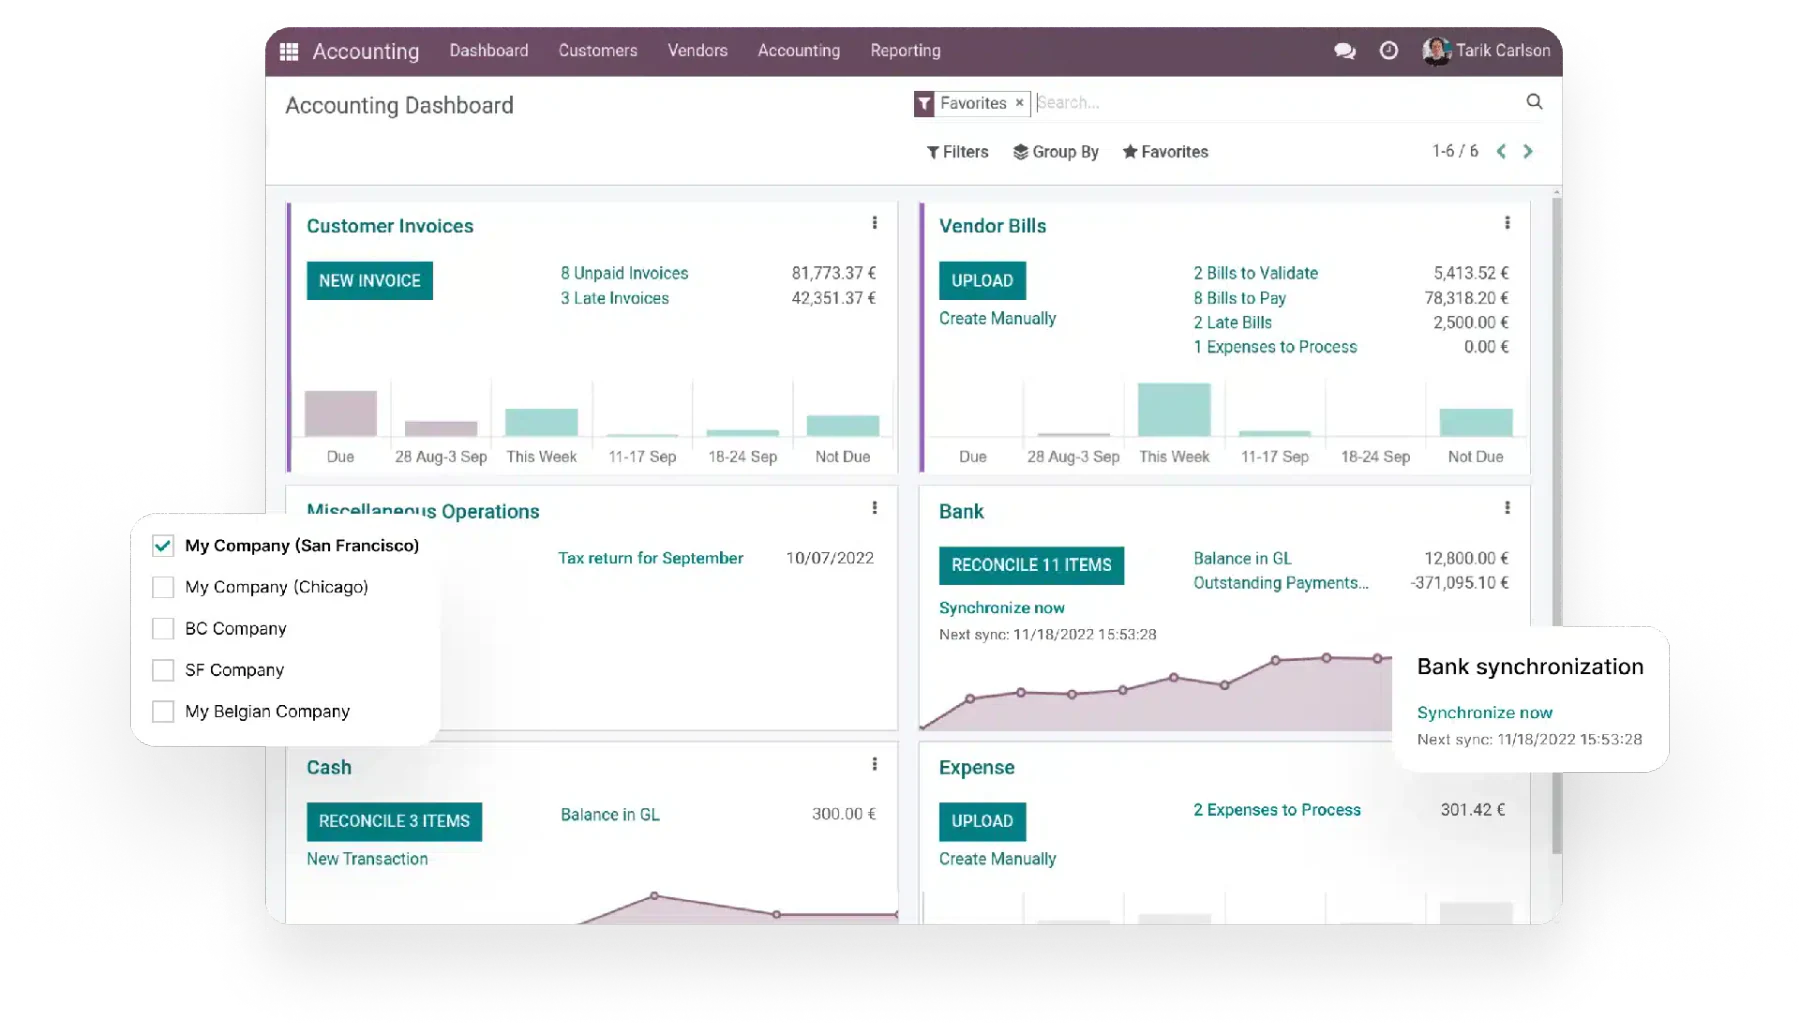
Task: Open 3 Late Invoices link
Action: coord(614,298)
